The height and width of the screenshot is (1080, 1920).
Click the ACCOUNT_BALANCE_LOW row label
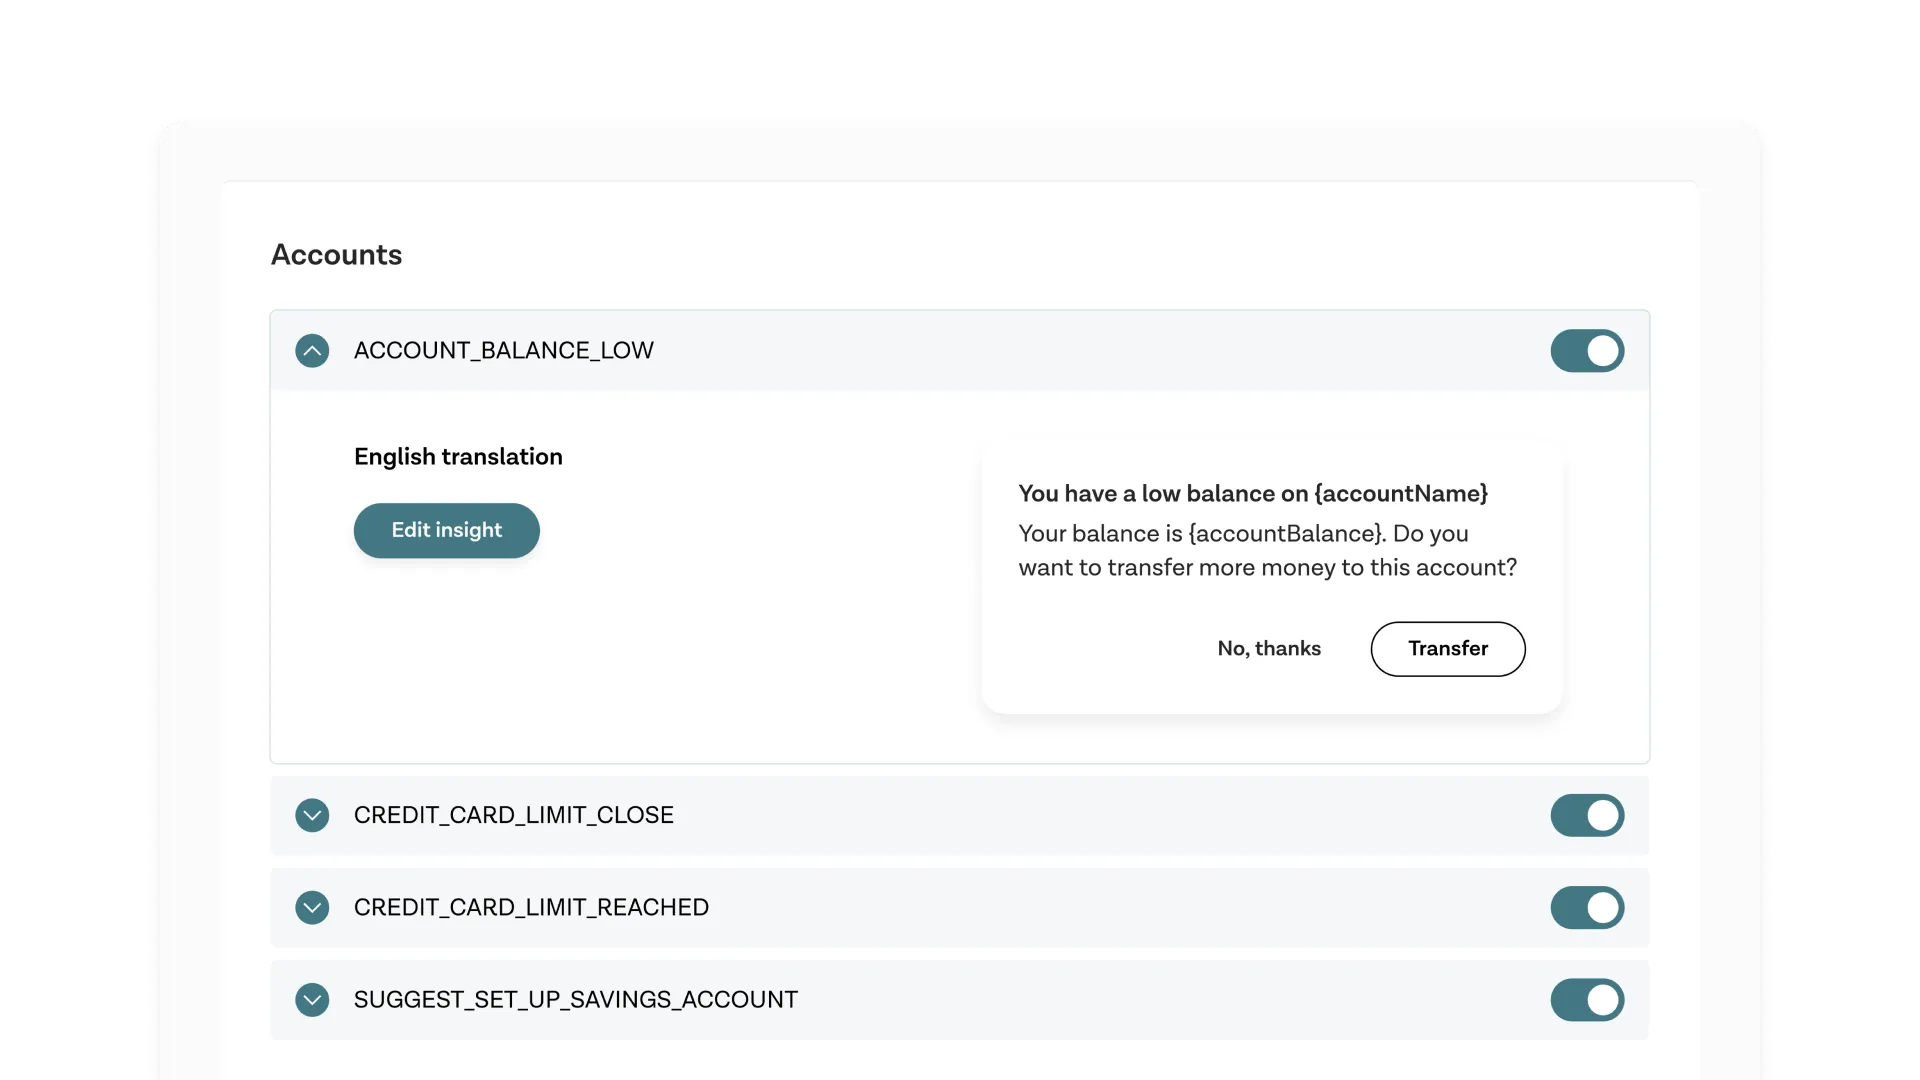click(503, 351)
